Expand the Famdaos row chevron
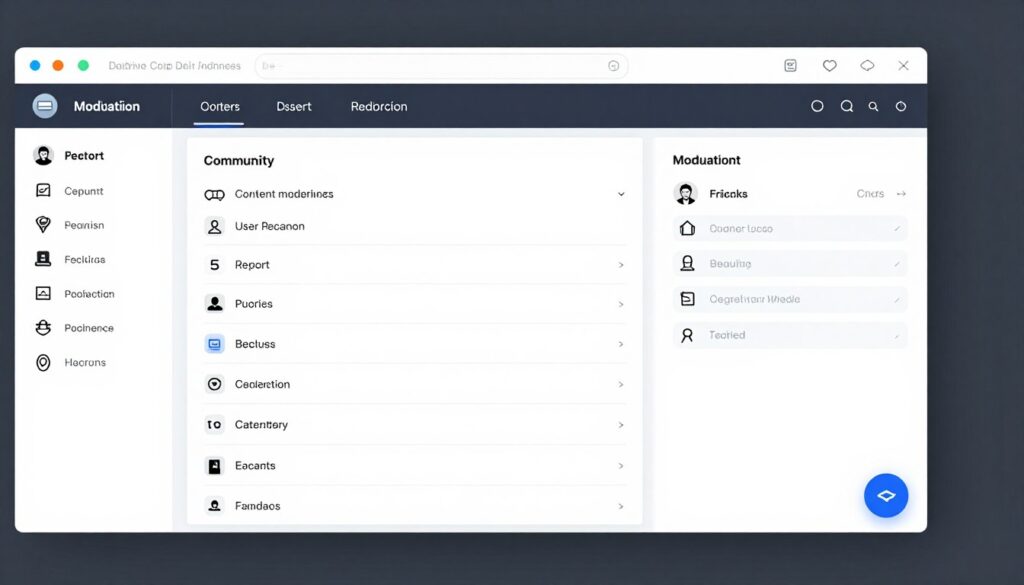1024x585 pixels. [x=621, y=507]
